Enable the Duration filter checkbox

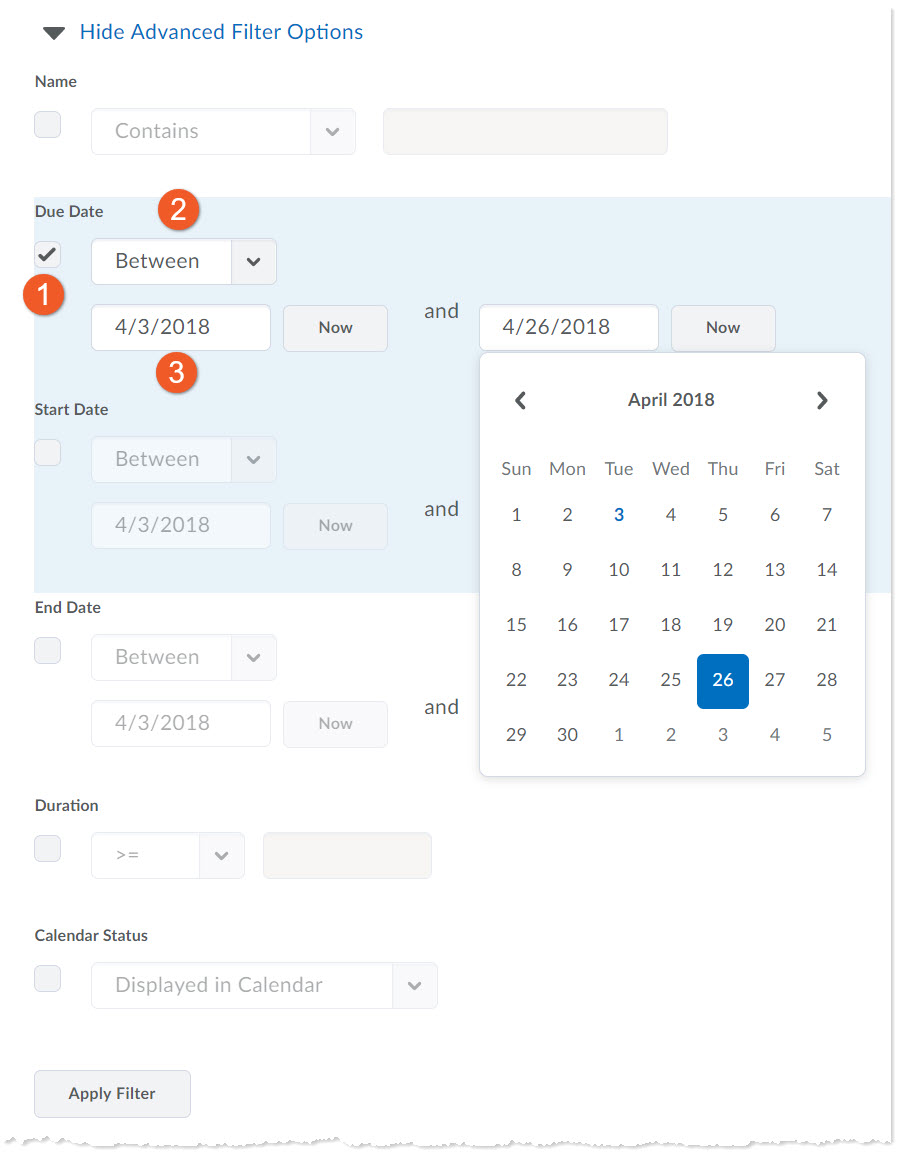(x=48, y=848)
